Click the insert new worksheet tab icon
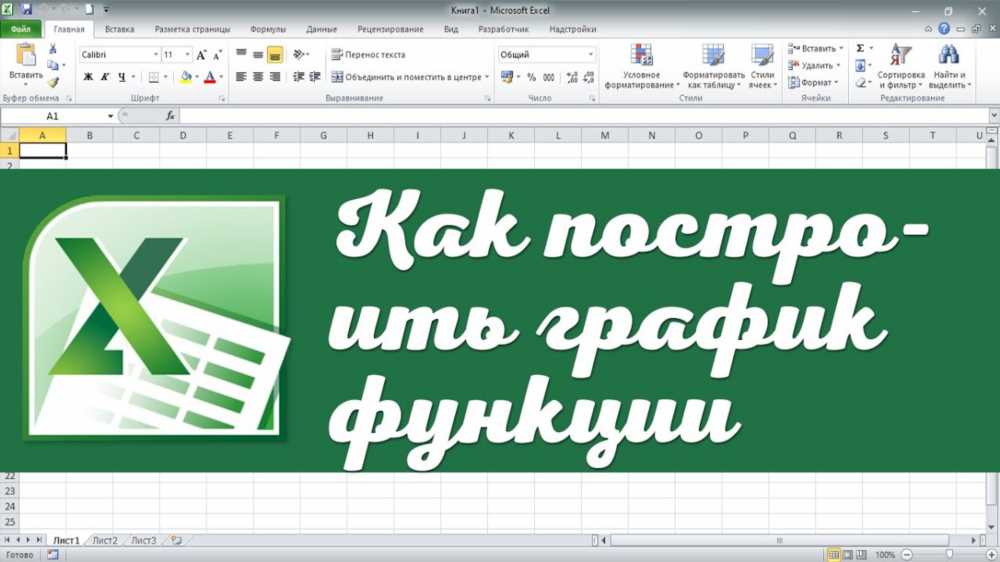Viewport: 1000px width, 562px height. pos(177,540)
